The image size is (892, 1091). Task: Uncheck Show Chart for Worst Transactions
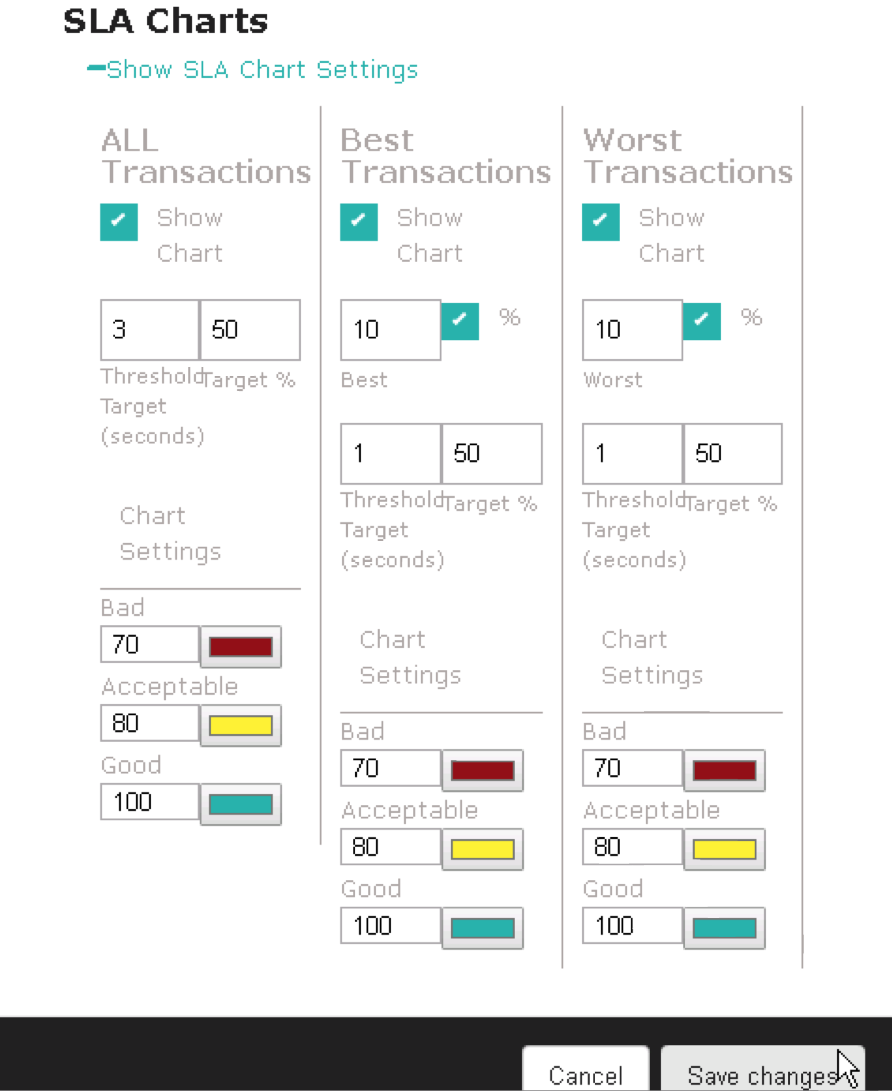click(x=600, y=222)
